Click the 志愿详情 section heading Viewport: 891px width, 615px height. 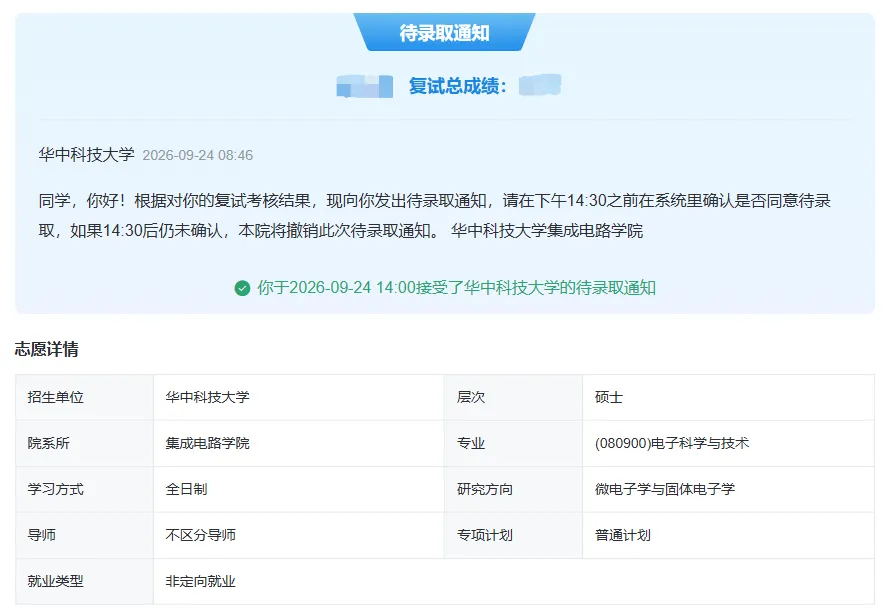pos(47,349)
